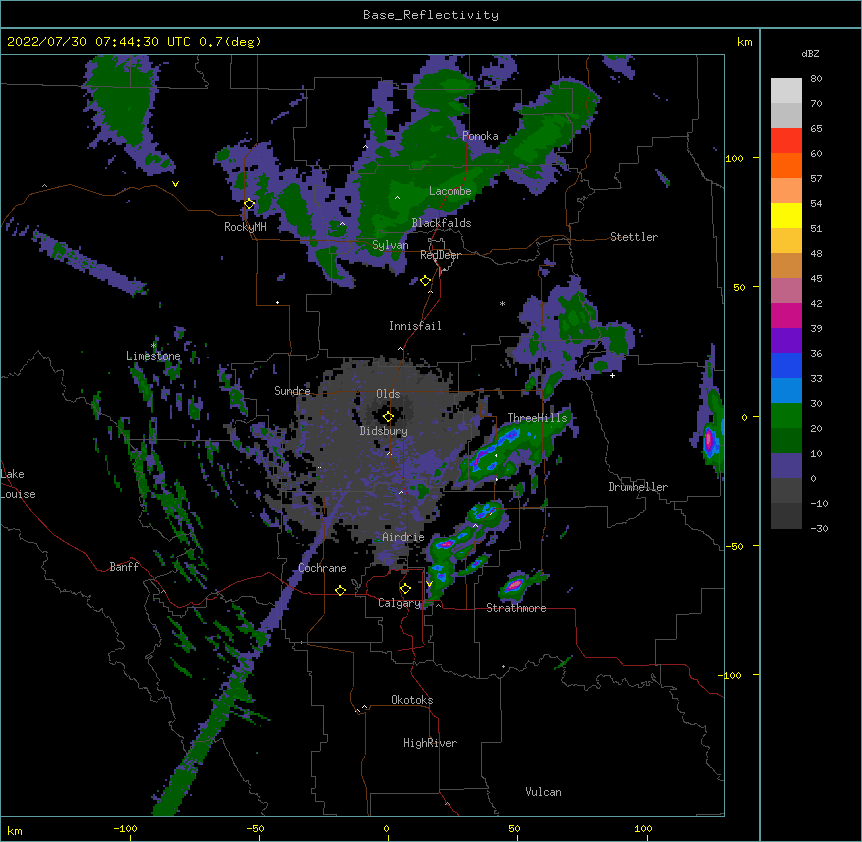Click the Cochrane label
Viewport: 862px width, 842px height.
322,568
